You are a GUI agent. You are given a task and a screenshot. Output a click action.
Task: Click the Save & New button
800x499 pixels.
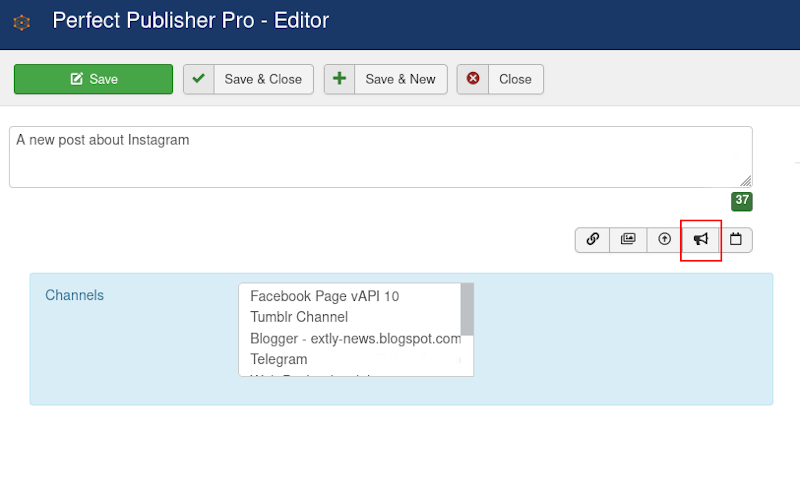point(386,79)
